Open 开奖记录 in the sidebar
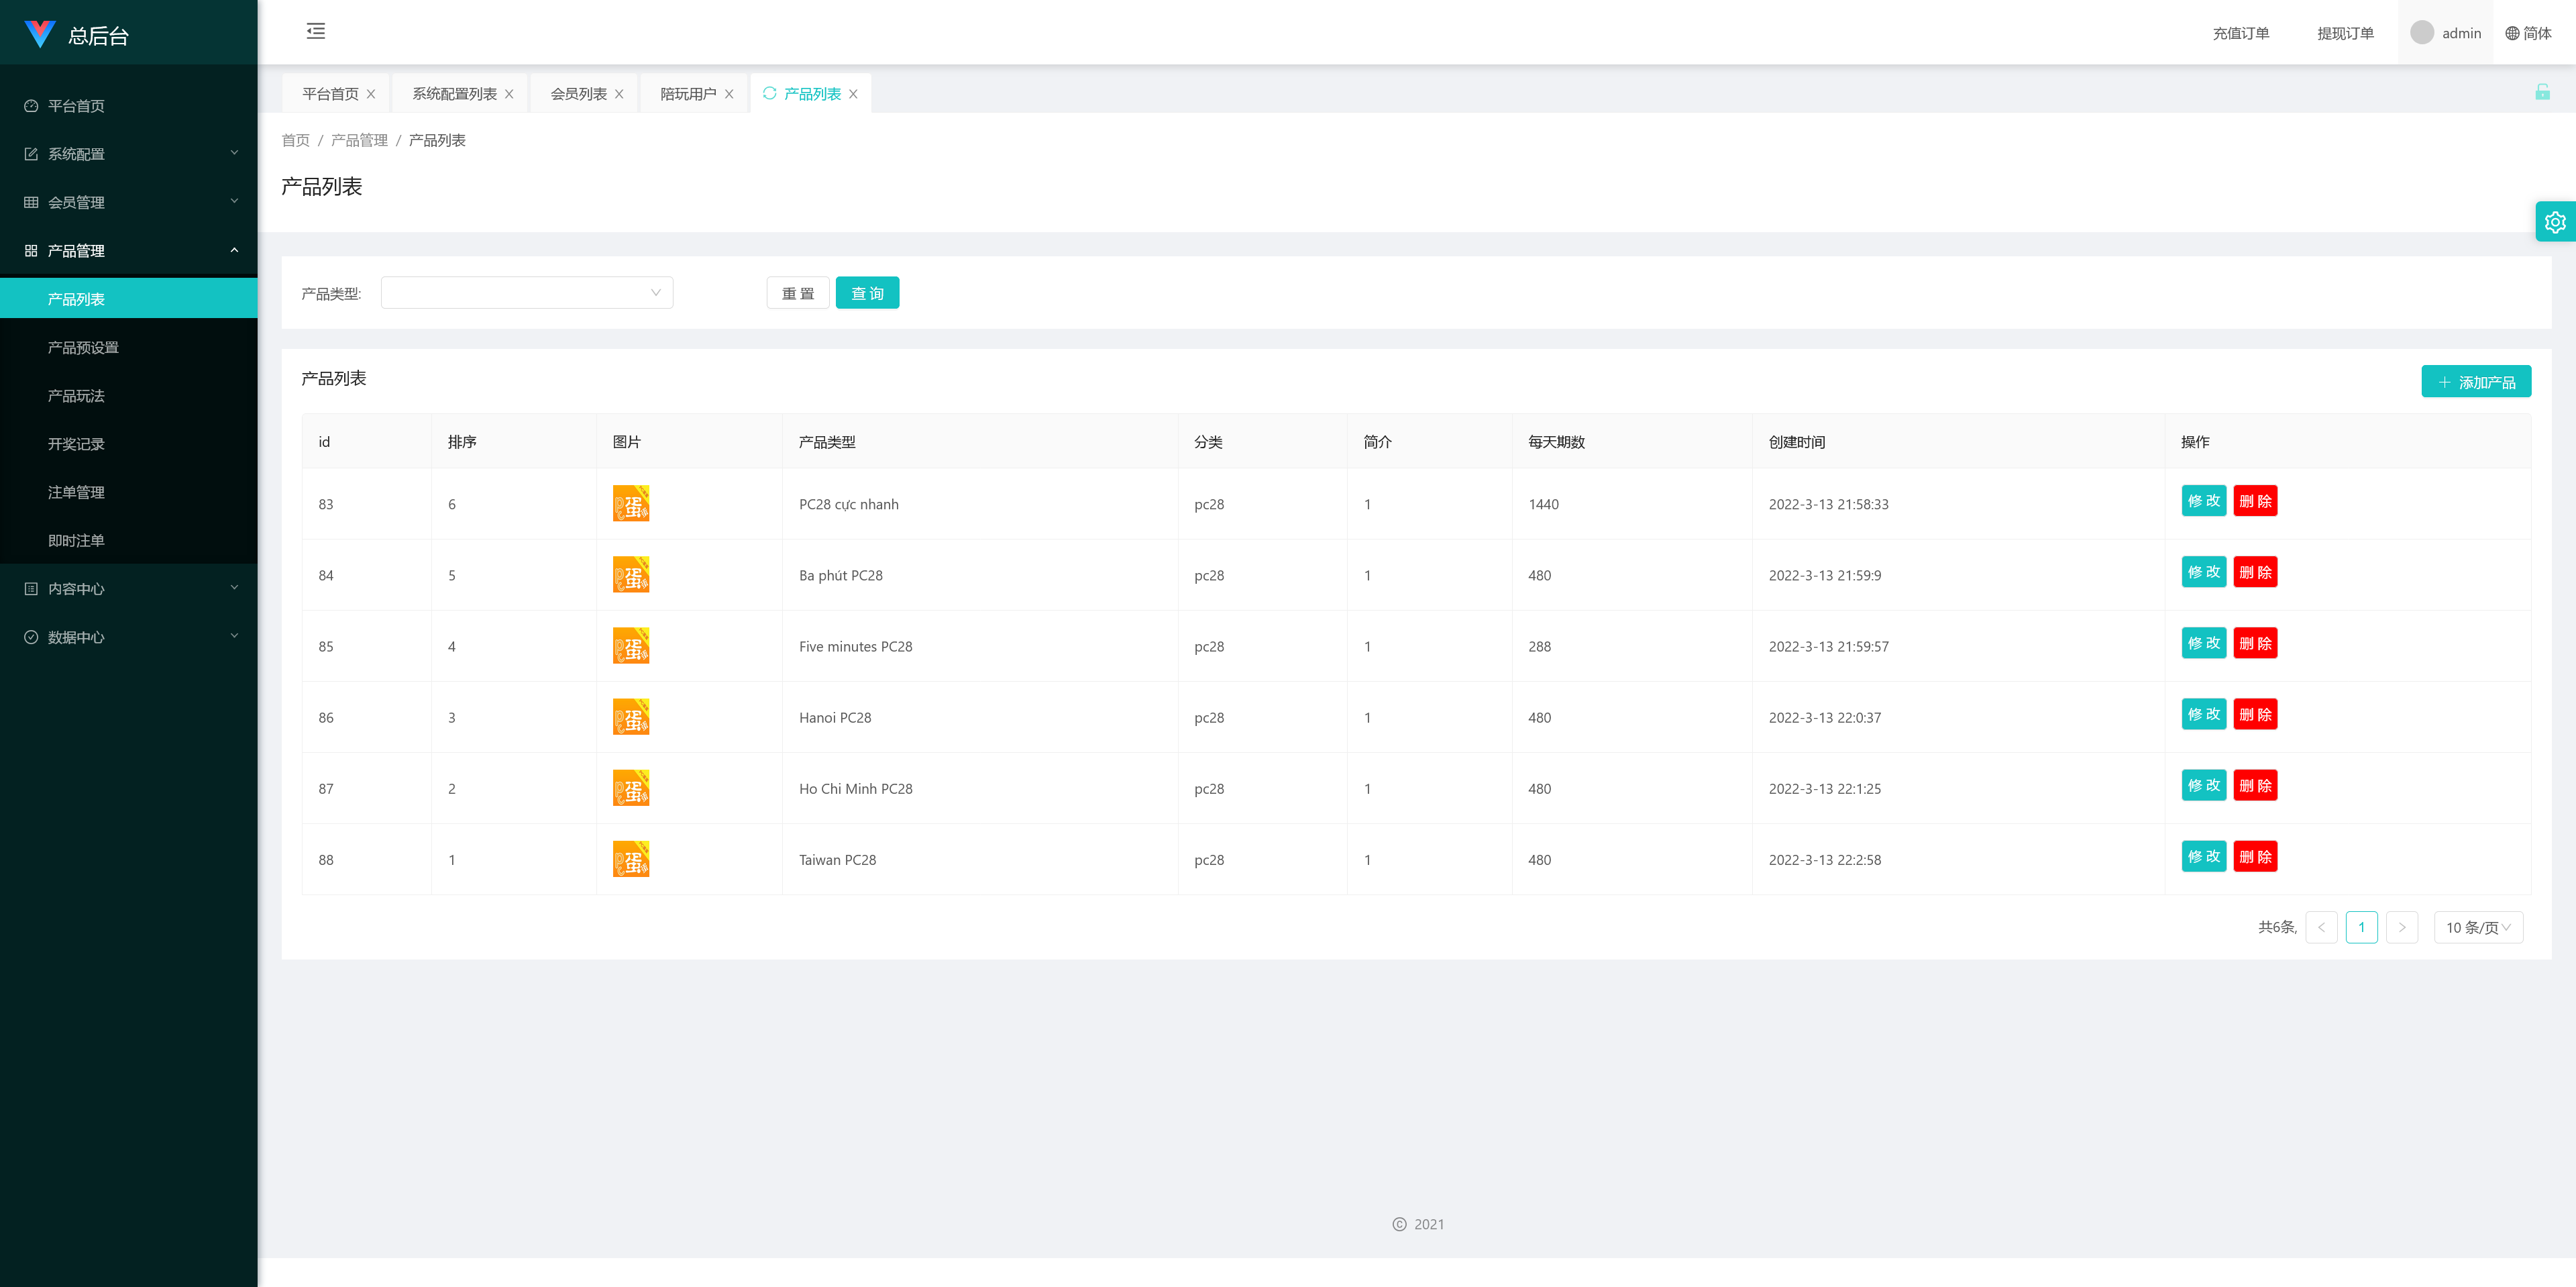 76,444
